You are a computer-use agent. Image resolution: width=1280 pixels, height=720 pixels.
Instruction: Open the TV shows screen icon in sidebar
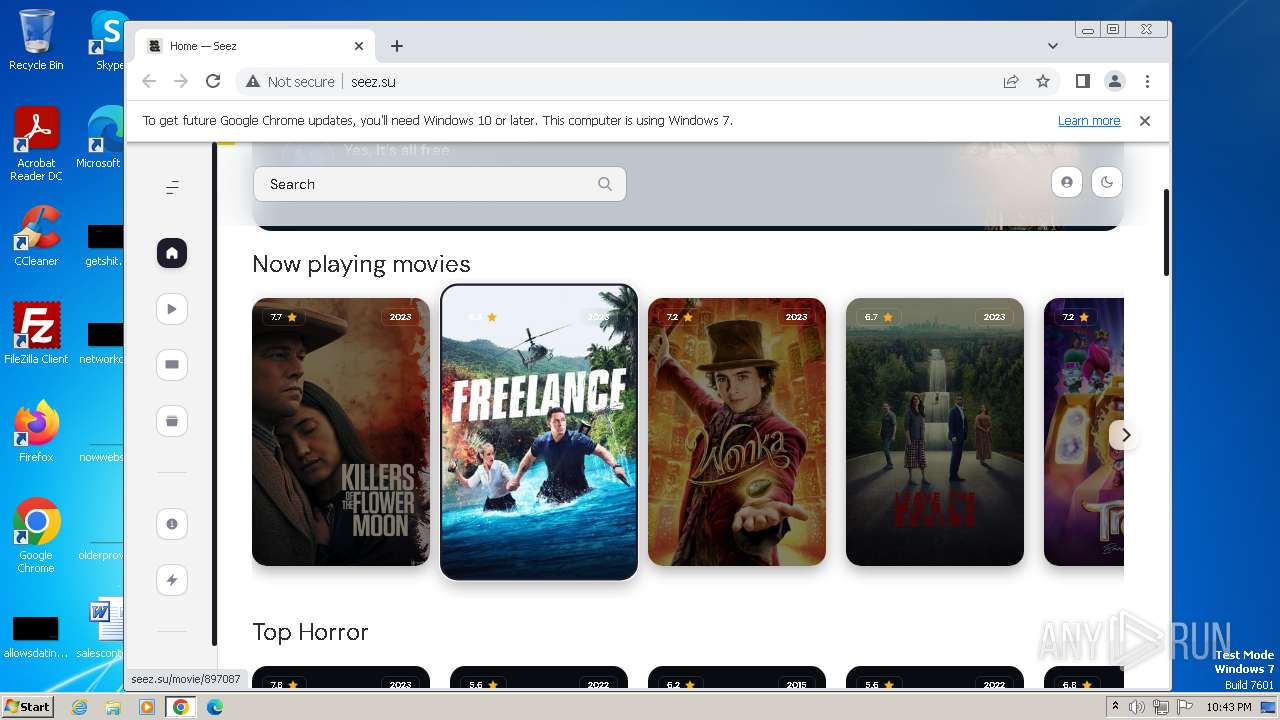click(x=172, y=365)
